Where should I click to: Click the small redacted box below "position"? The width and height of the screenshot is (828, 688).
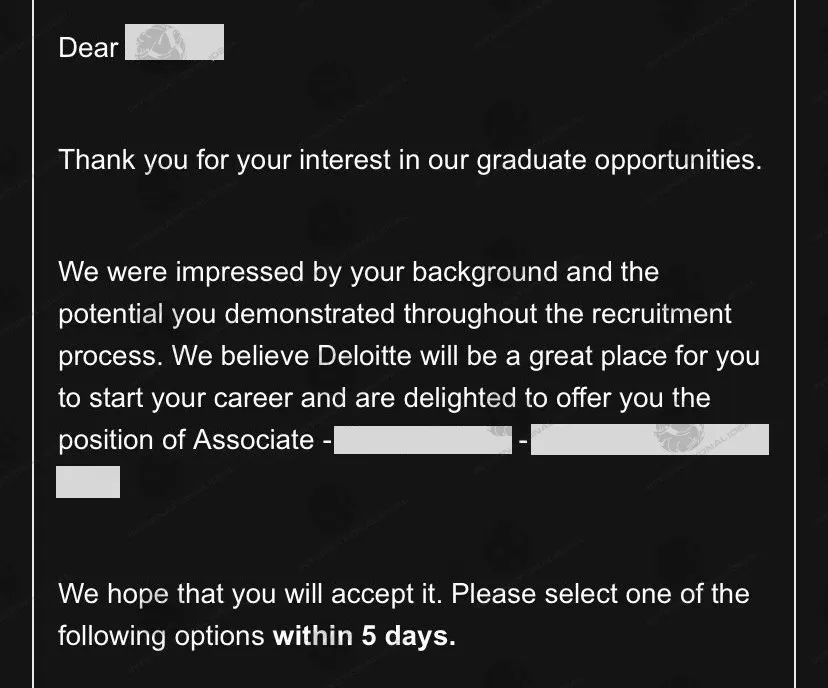[x=88, y=482]
